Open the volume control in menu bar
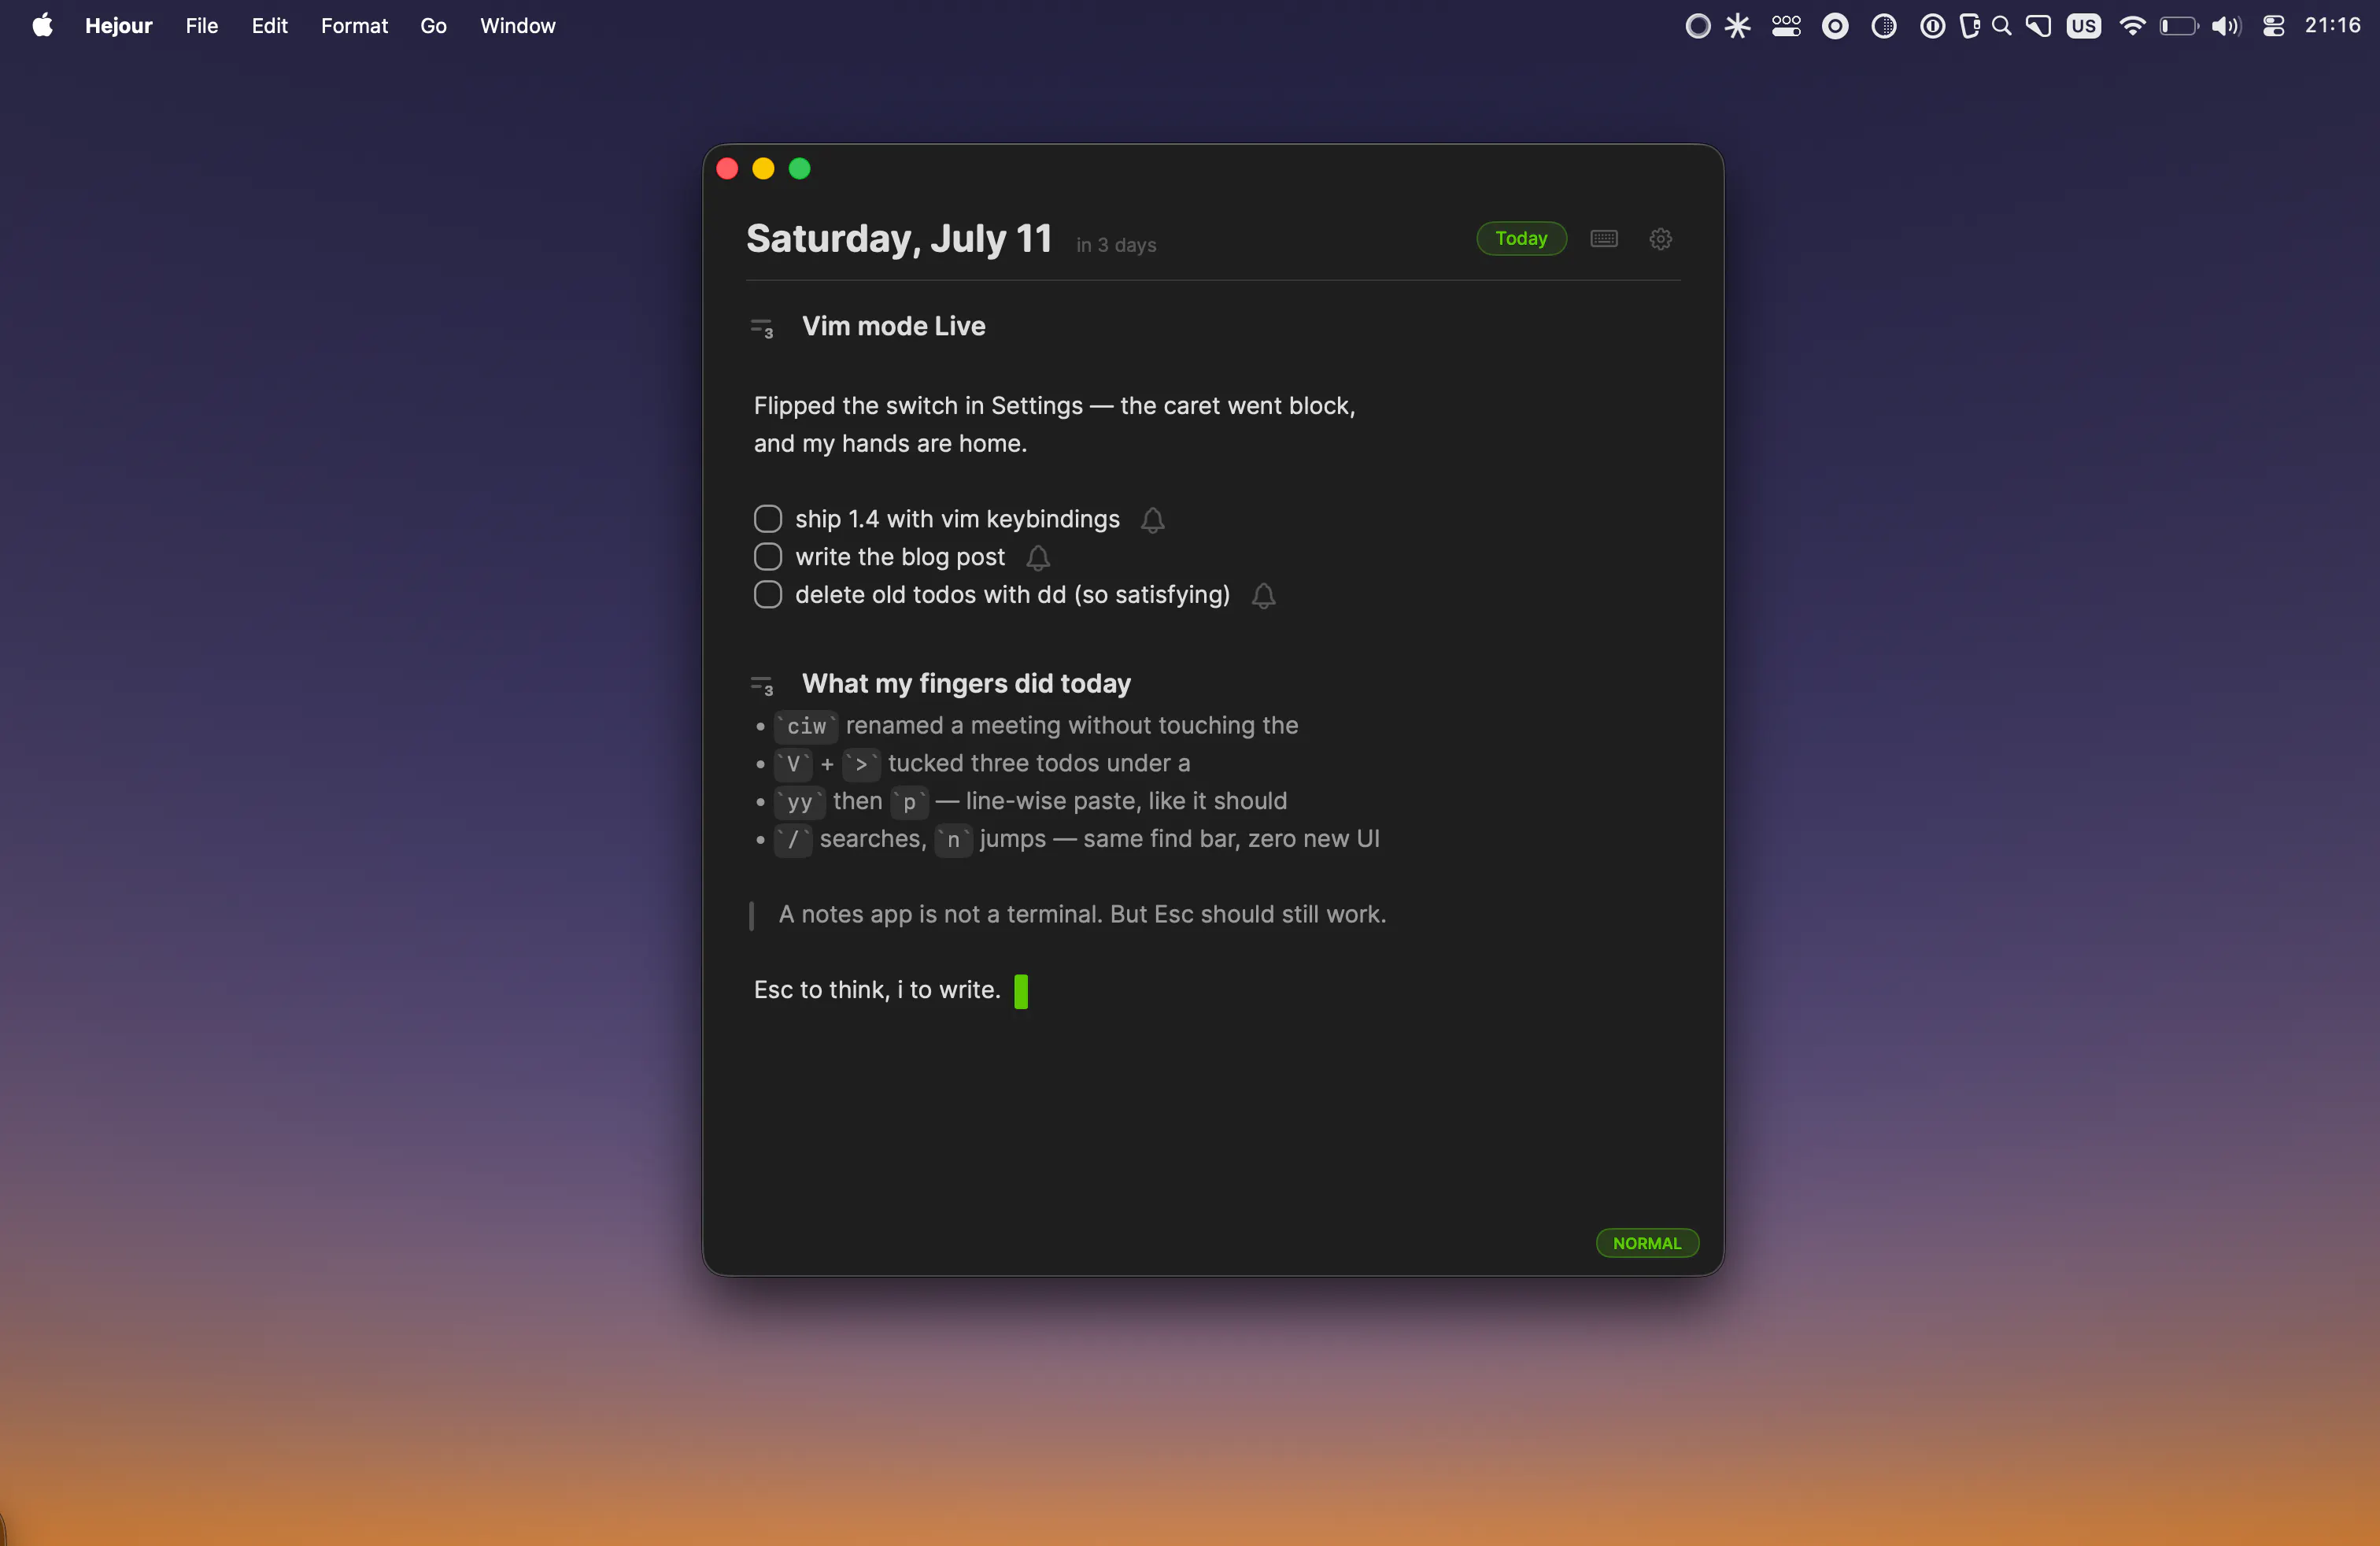 coord(2226,26)
